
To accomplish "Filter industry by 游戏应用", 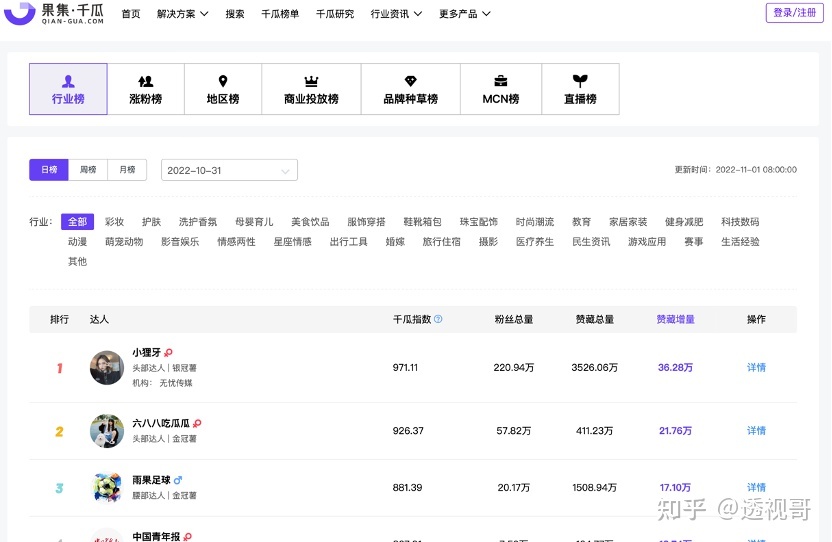I will 647,242.
